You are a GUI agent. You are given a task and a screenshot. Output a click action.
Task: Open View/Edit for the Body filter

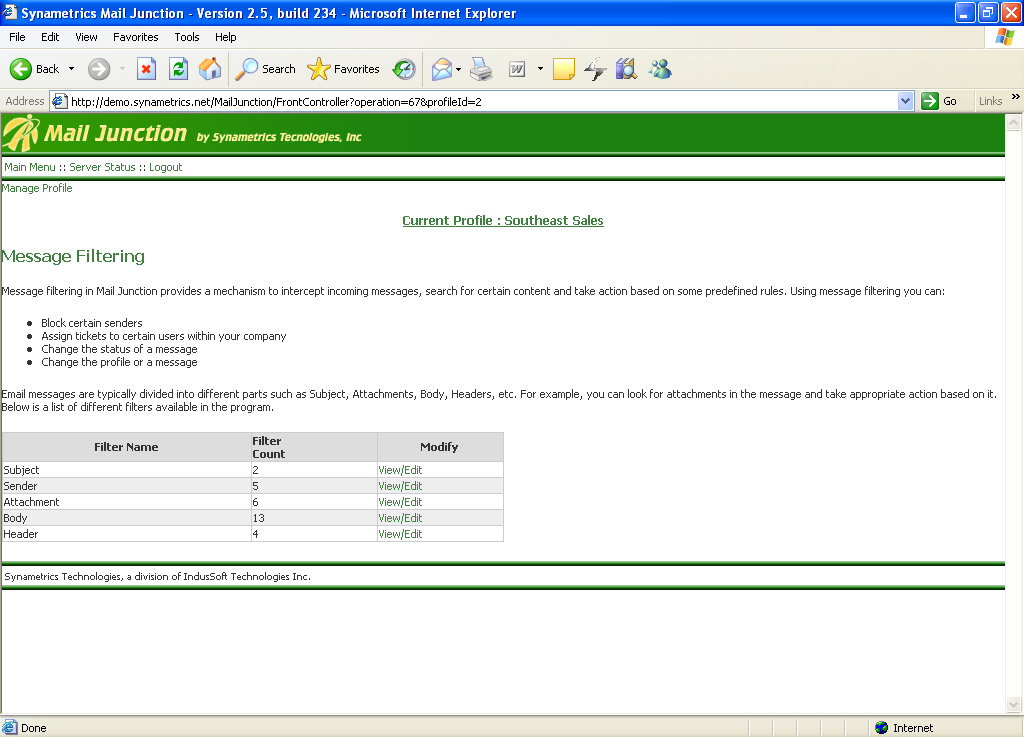click(400, 518)
